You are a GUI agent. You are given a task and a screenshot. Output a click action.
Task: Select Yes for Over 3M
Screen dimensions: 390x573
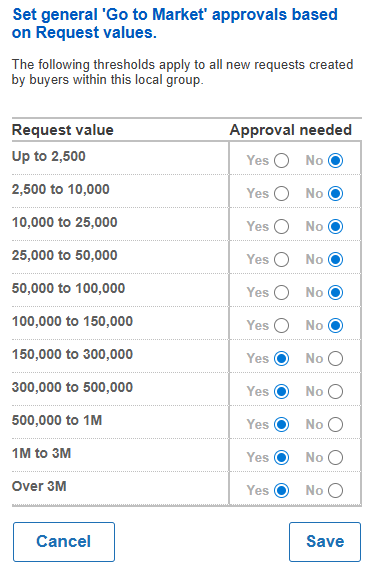click(281, 491)
